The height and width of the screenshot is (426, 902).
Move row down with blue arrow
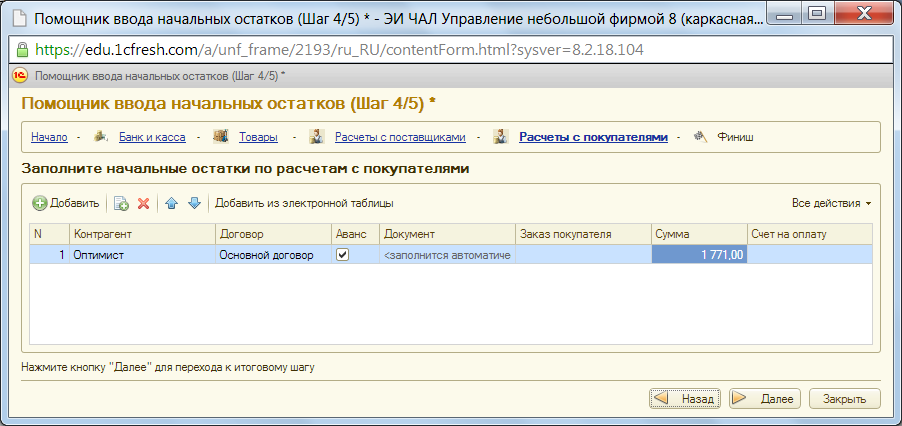point(194,204)
